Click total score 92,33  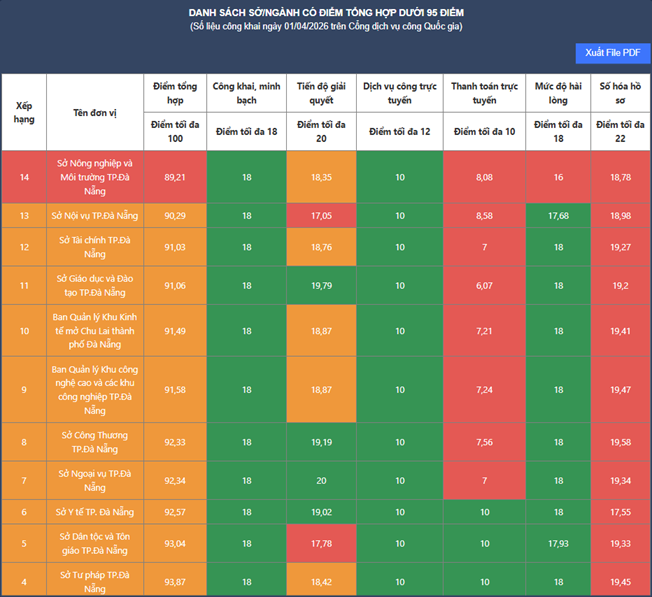coord(175,442)
